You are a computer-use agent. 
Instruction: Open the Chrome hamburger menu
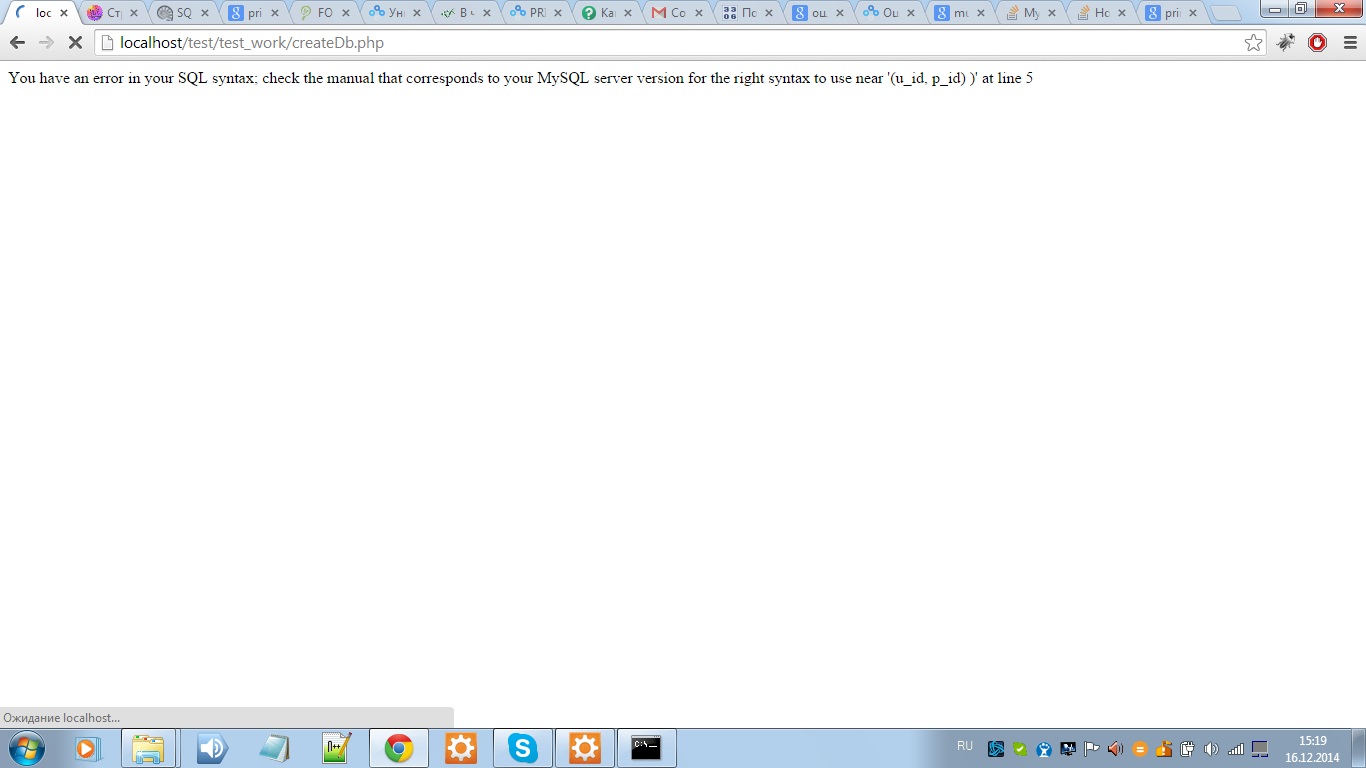coord(1349,43)
